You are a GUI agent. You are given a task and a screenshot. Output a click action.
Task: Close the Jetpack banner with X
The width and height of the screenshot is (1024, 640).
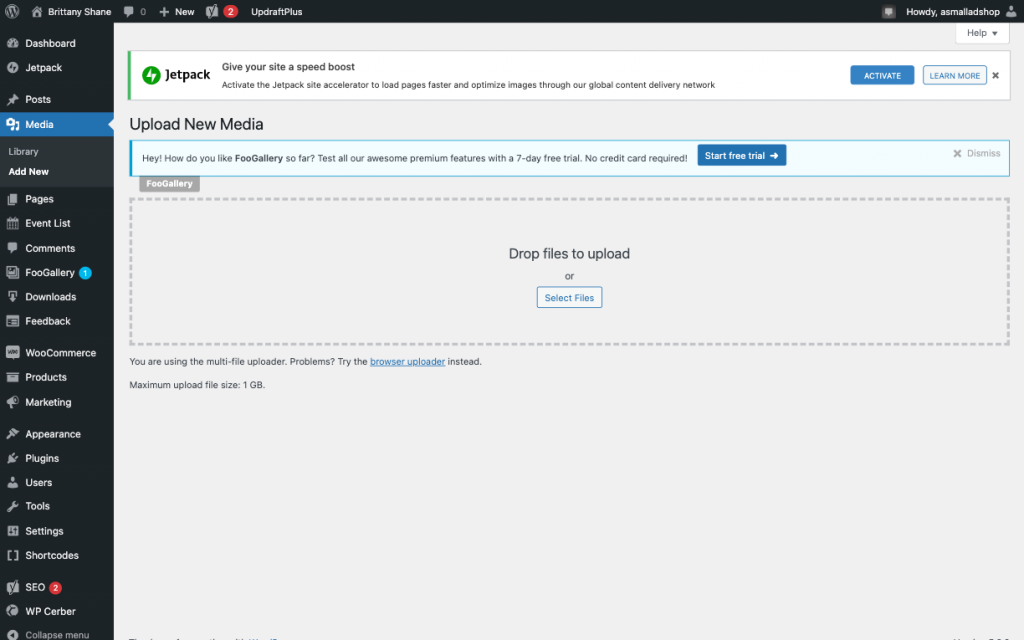click(995, 76)
